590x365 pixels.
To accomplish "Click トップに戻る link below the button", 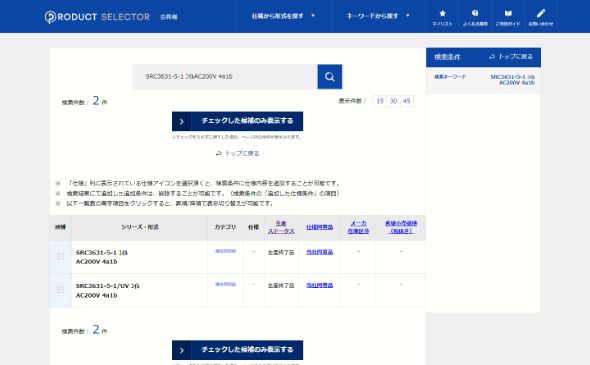I will [x=237, y=154].
